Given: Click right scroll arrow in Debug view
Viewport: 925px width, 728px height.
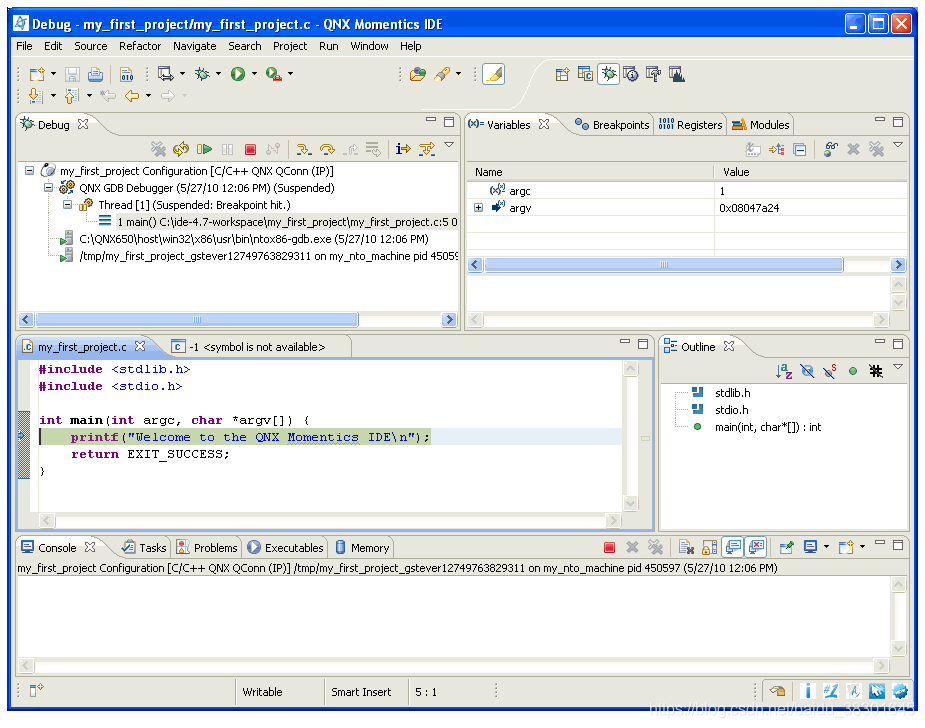Looking at the screenshot, I should coord(450,320).
